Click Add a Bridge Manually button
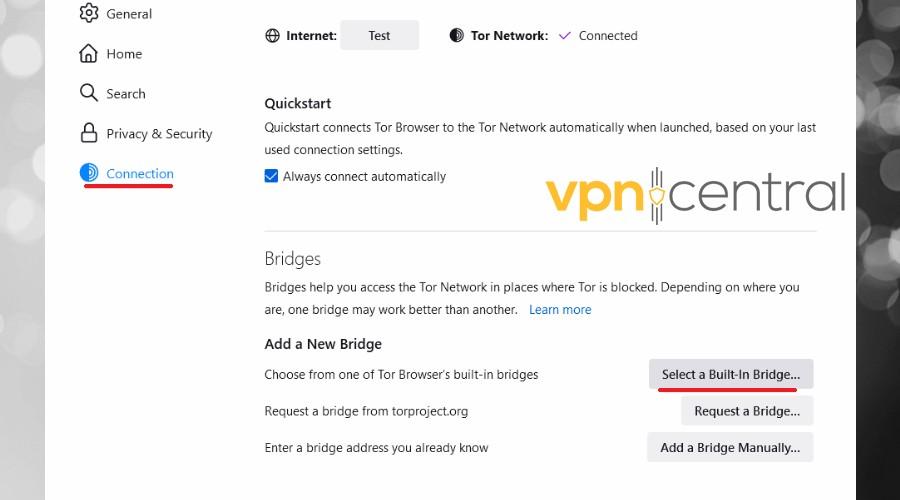 click(x=730, y=448)
